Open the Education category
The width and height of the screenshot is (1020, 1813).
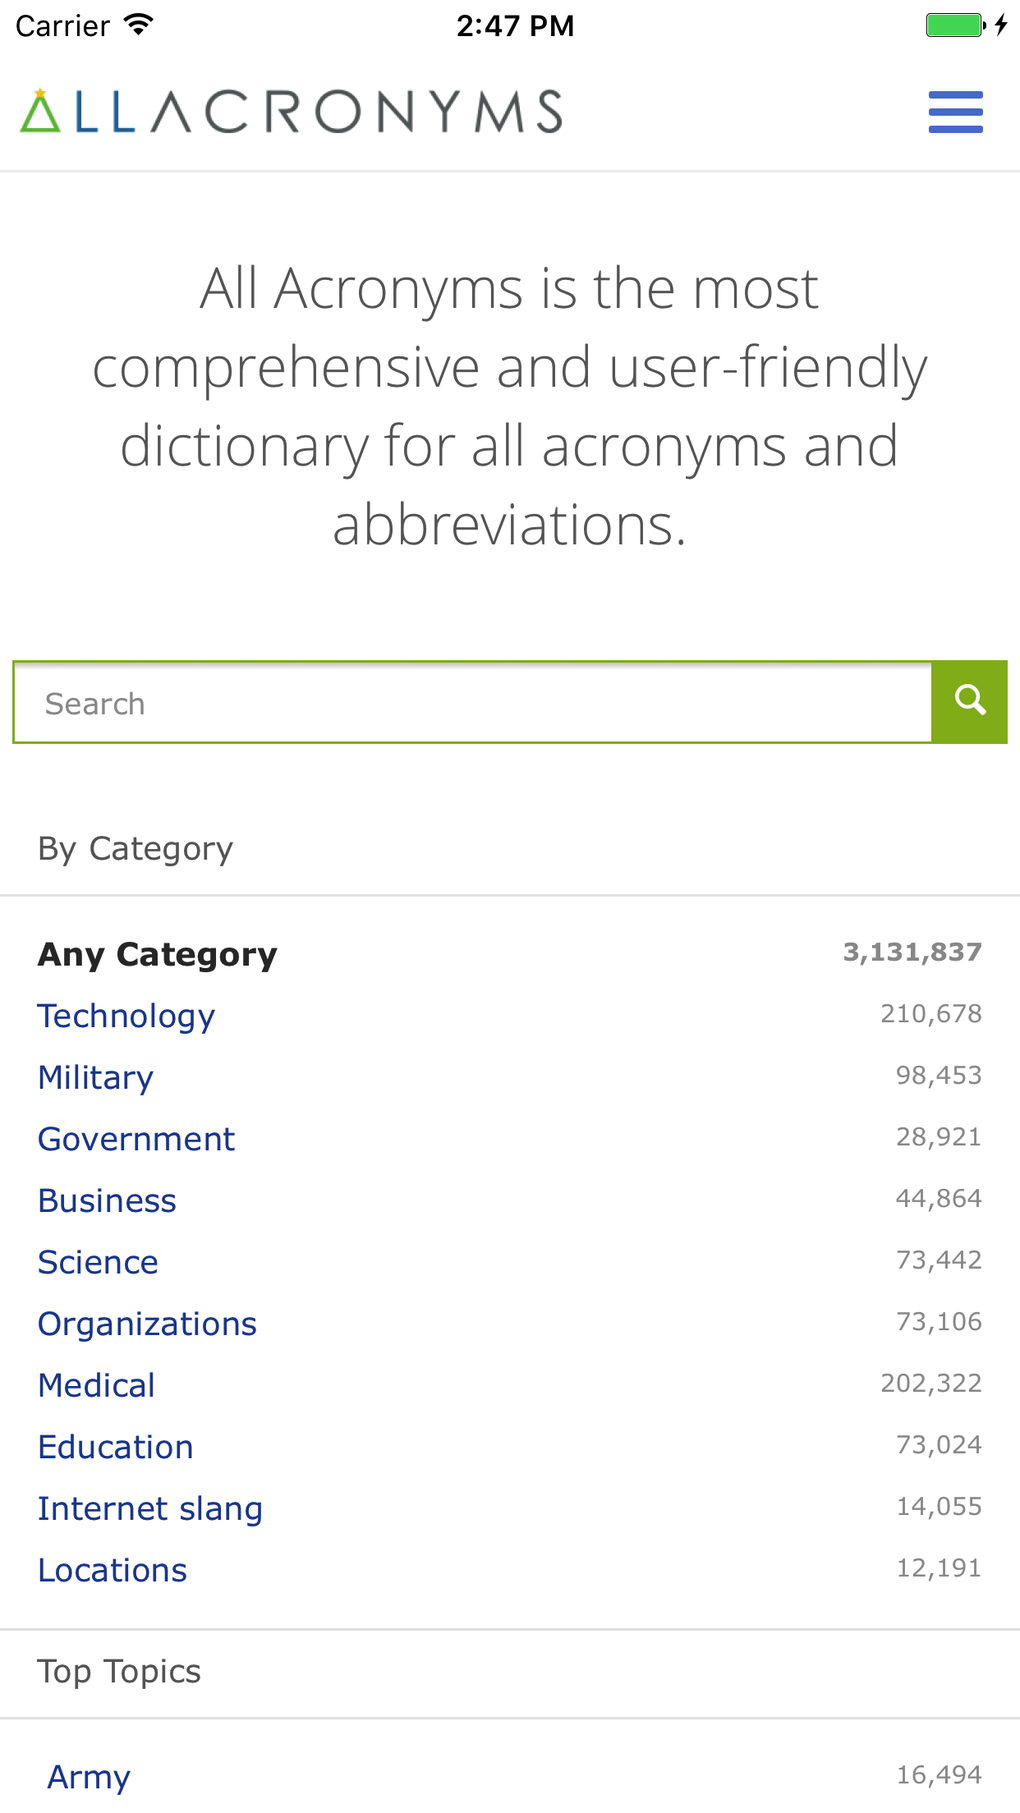pyautogui.click(x=115, y=1446)
